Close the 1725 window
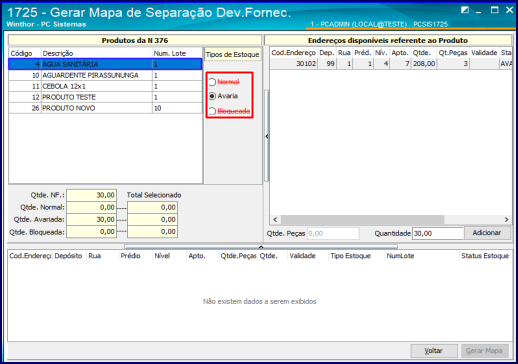518x364 pixels. point(509,10)
